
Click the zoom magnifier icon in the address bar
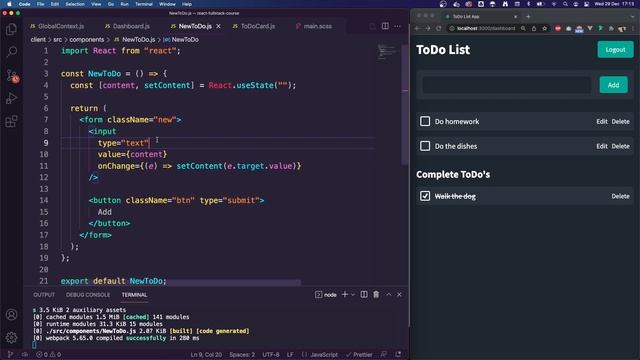click(523, 28)
